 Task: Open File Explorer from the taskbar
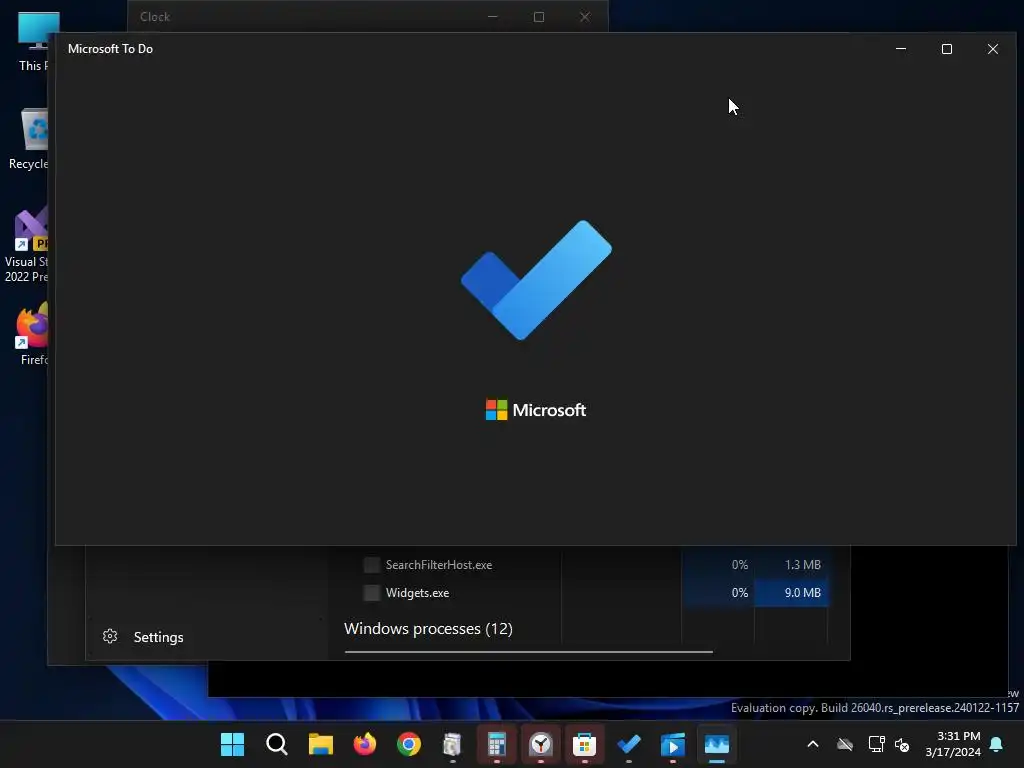pos(321,744)
